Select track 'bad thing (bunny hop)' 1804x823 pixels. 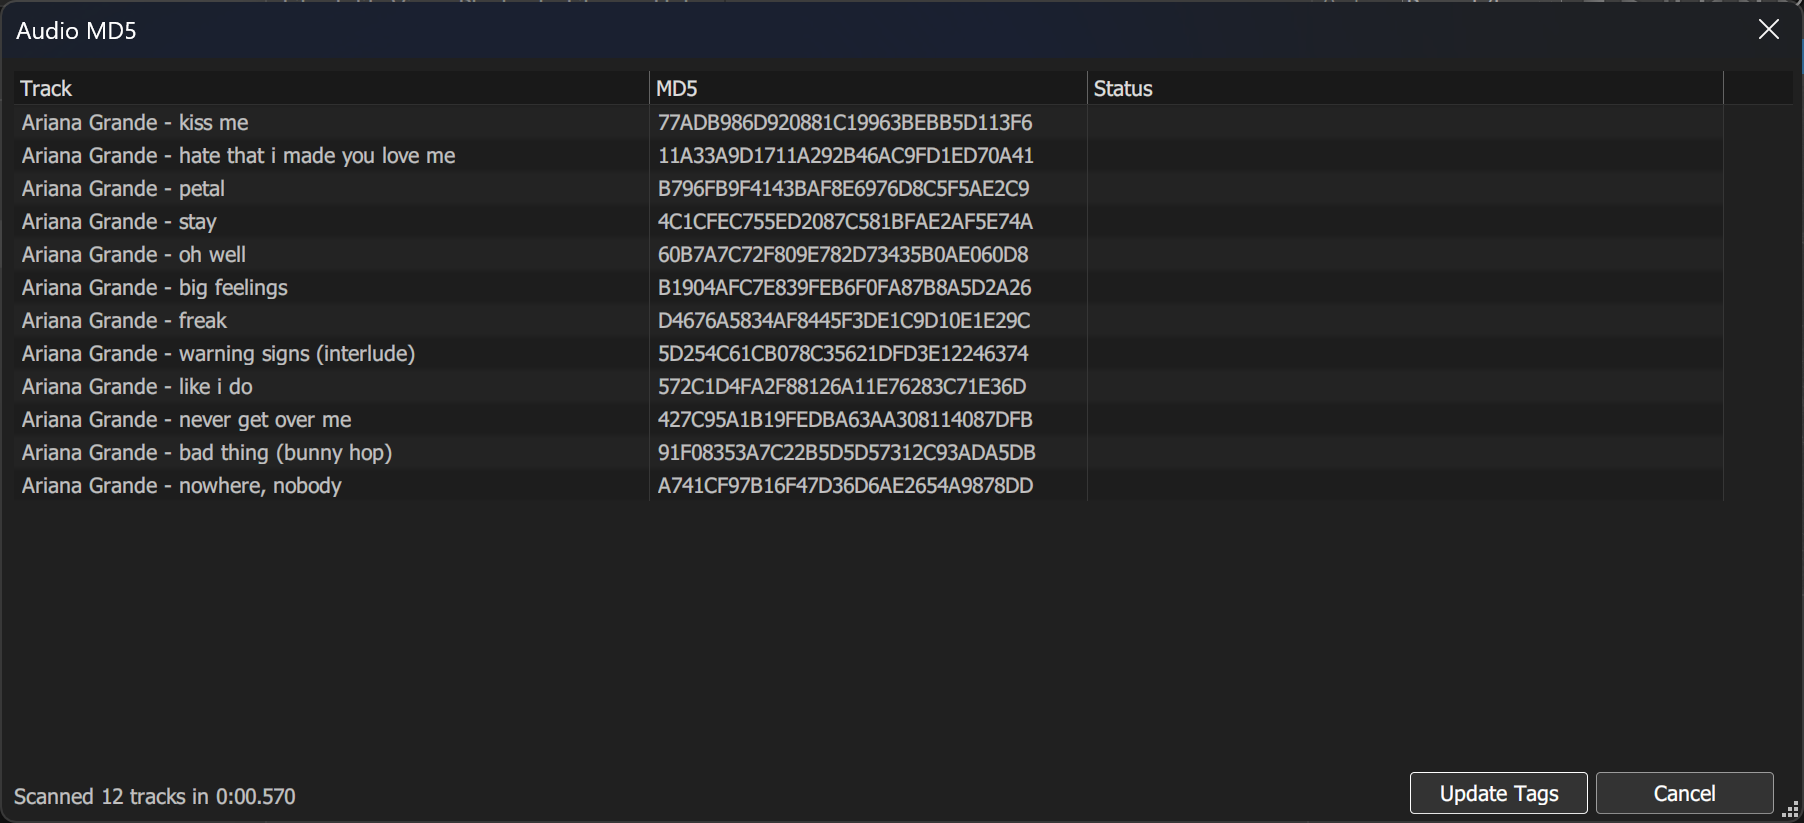(x=207, y=452)
